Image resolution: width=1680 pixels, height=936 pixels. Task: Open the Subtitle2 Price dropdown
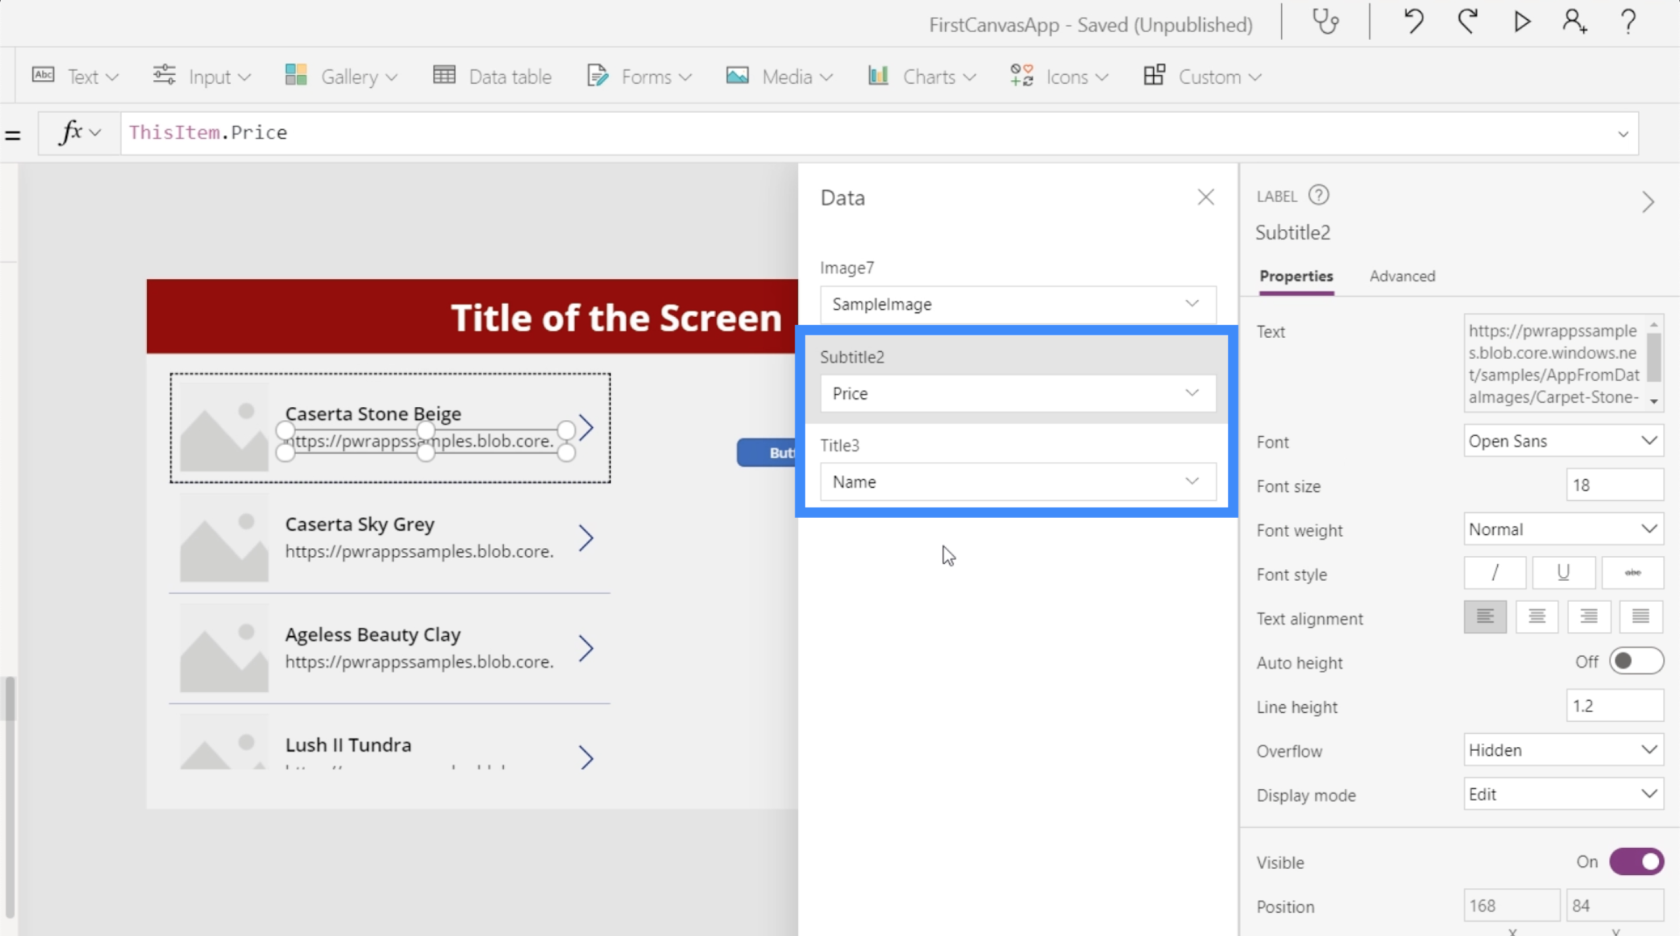coord(1018,393)
